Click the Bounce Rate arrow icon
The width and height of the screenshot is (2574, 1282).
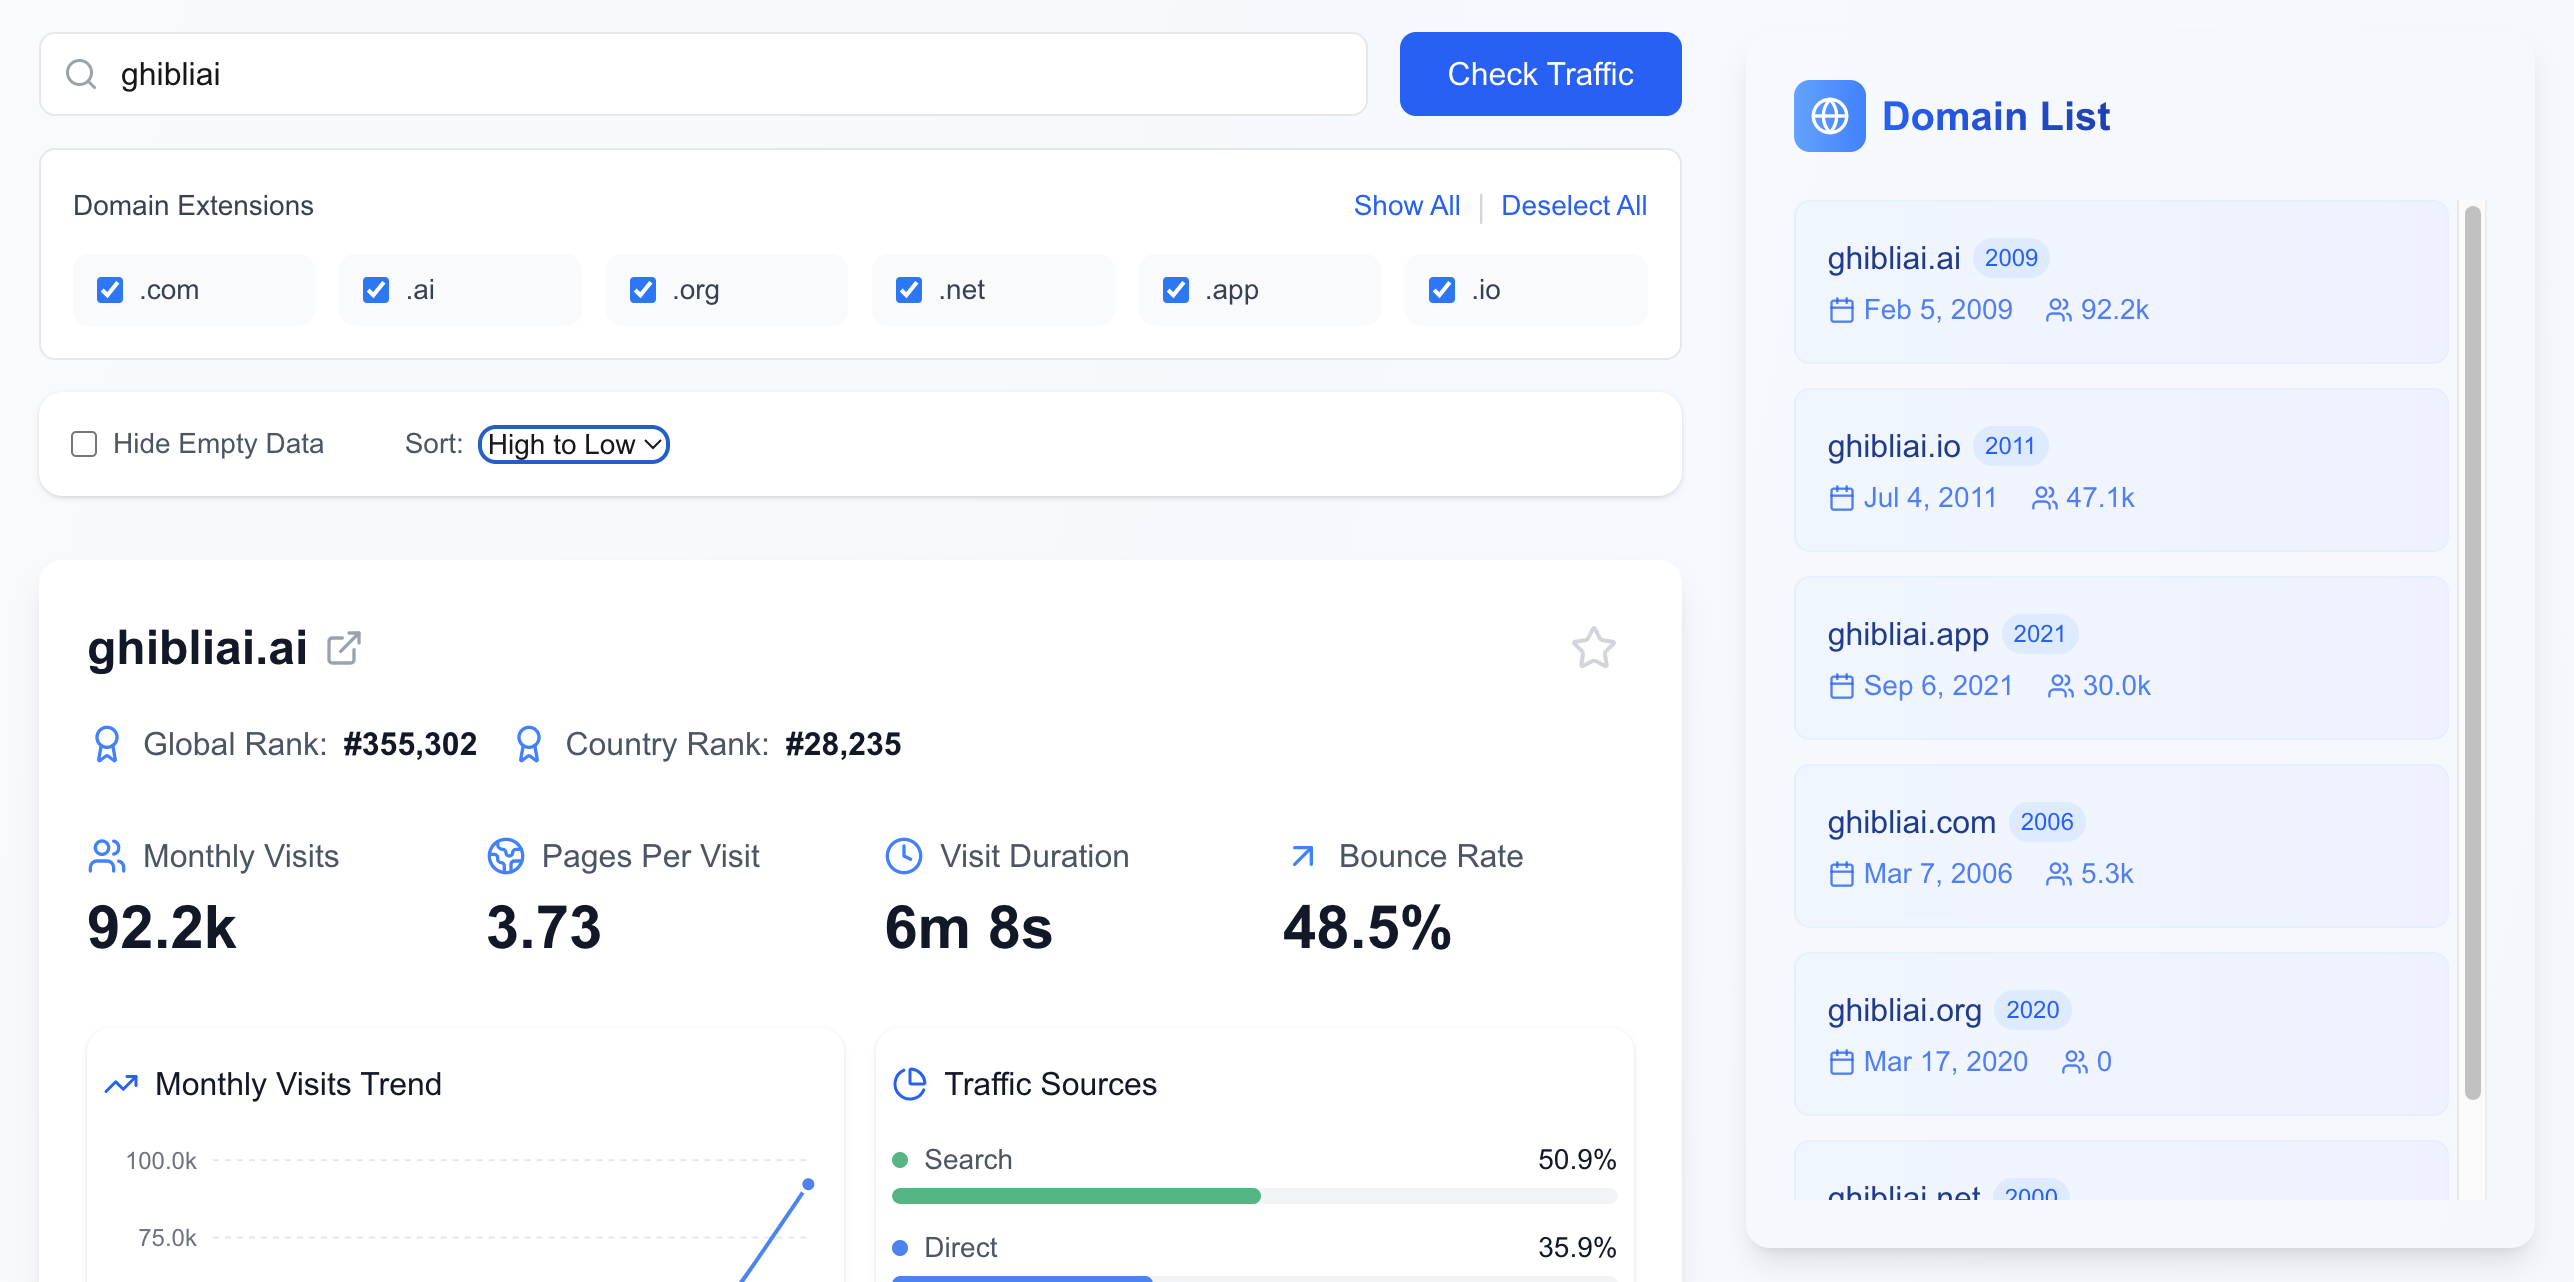coord(1303,856)
